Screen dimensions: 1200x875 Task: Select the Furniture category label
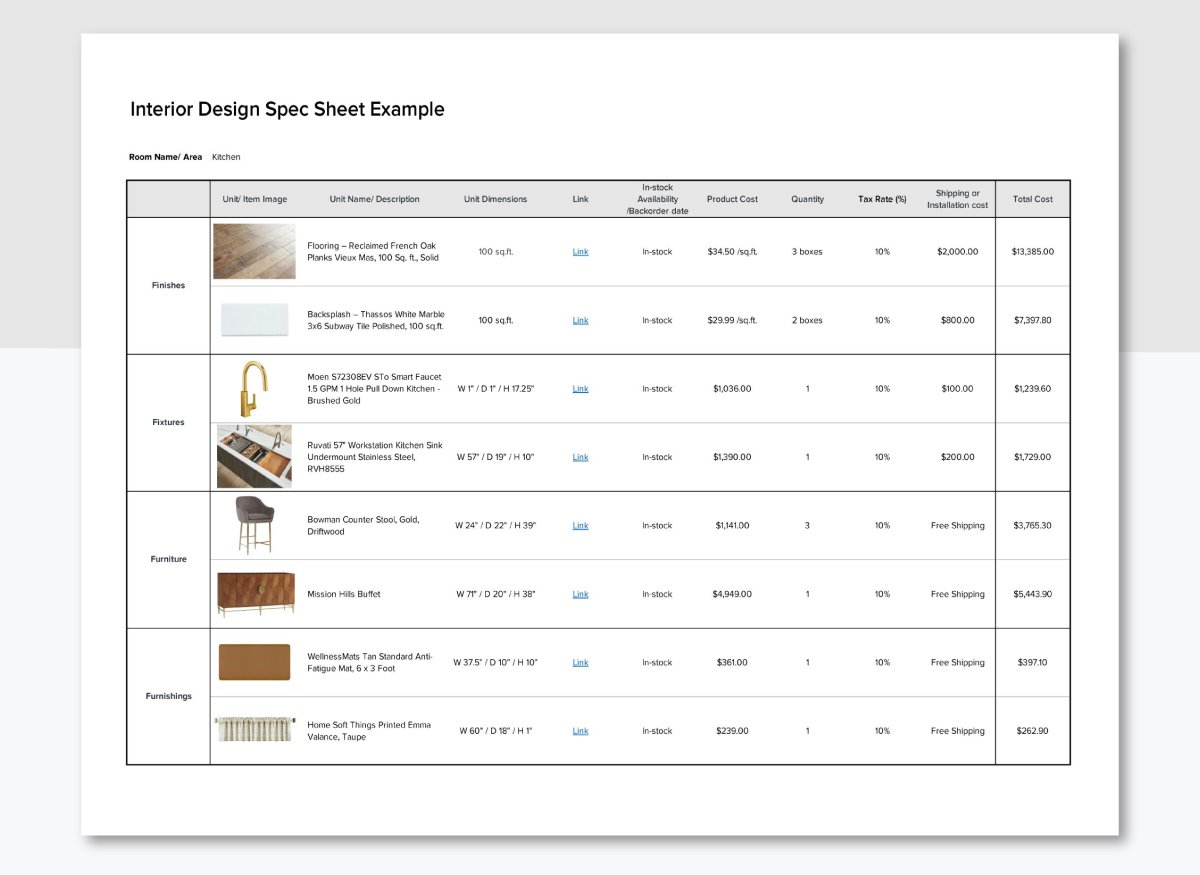click(x=168, y=559)
